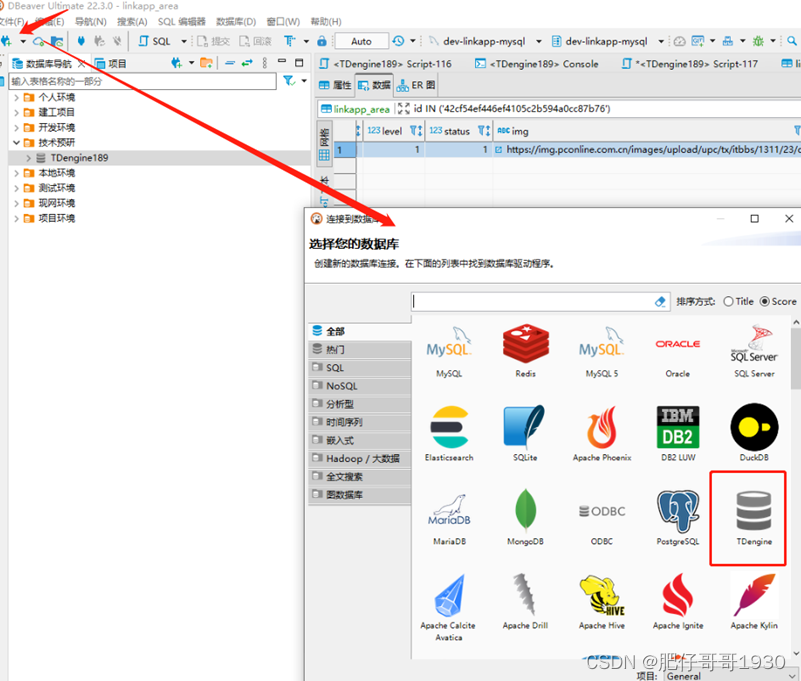The image size is (801, 681).
Task: Expand the 测试环境 folder
Action: point(16,188)
